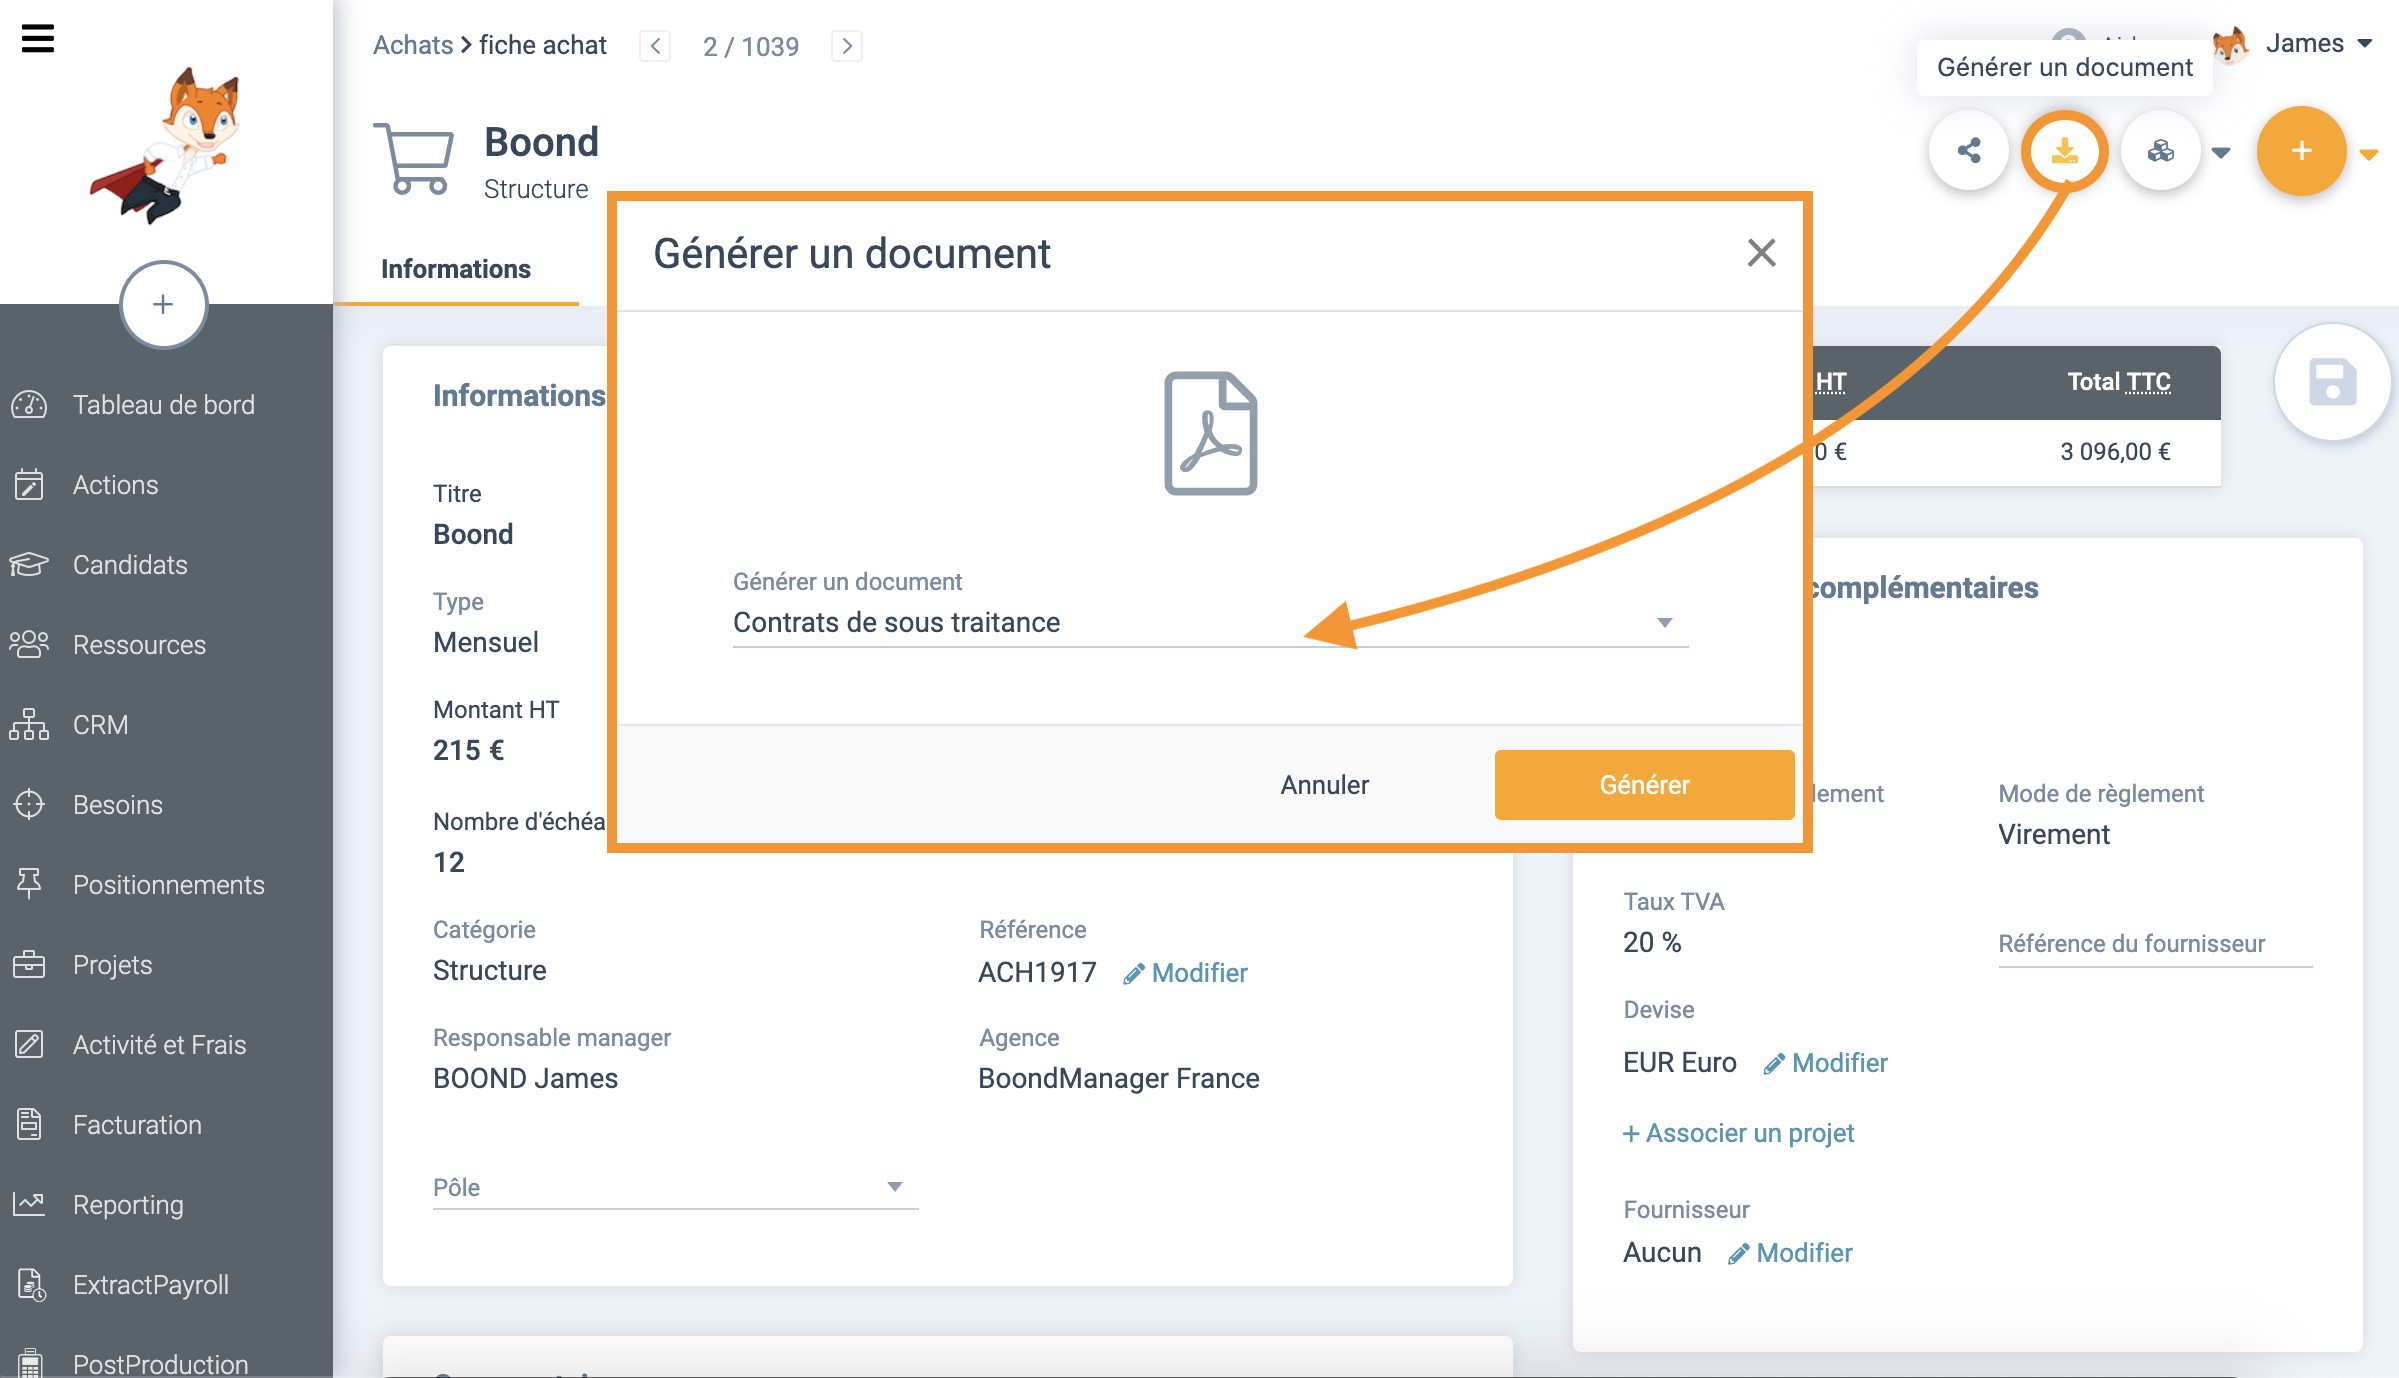Expand the orange add dropdown arrow
2399x1378 pixels.
(2368, 154)
